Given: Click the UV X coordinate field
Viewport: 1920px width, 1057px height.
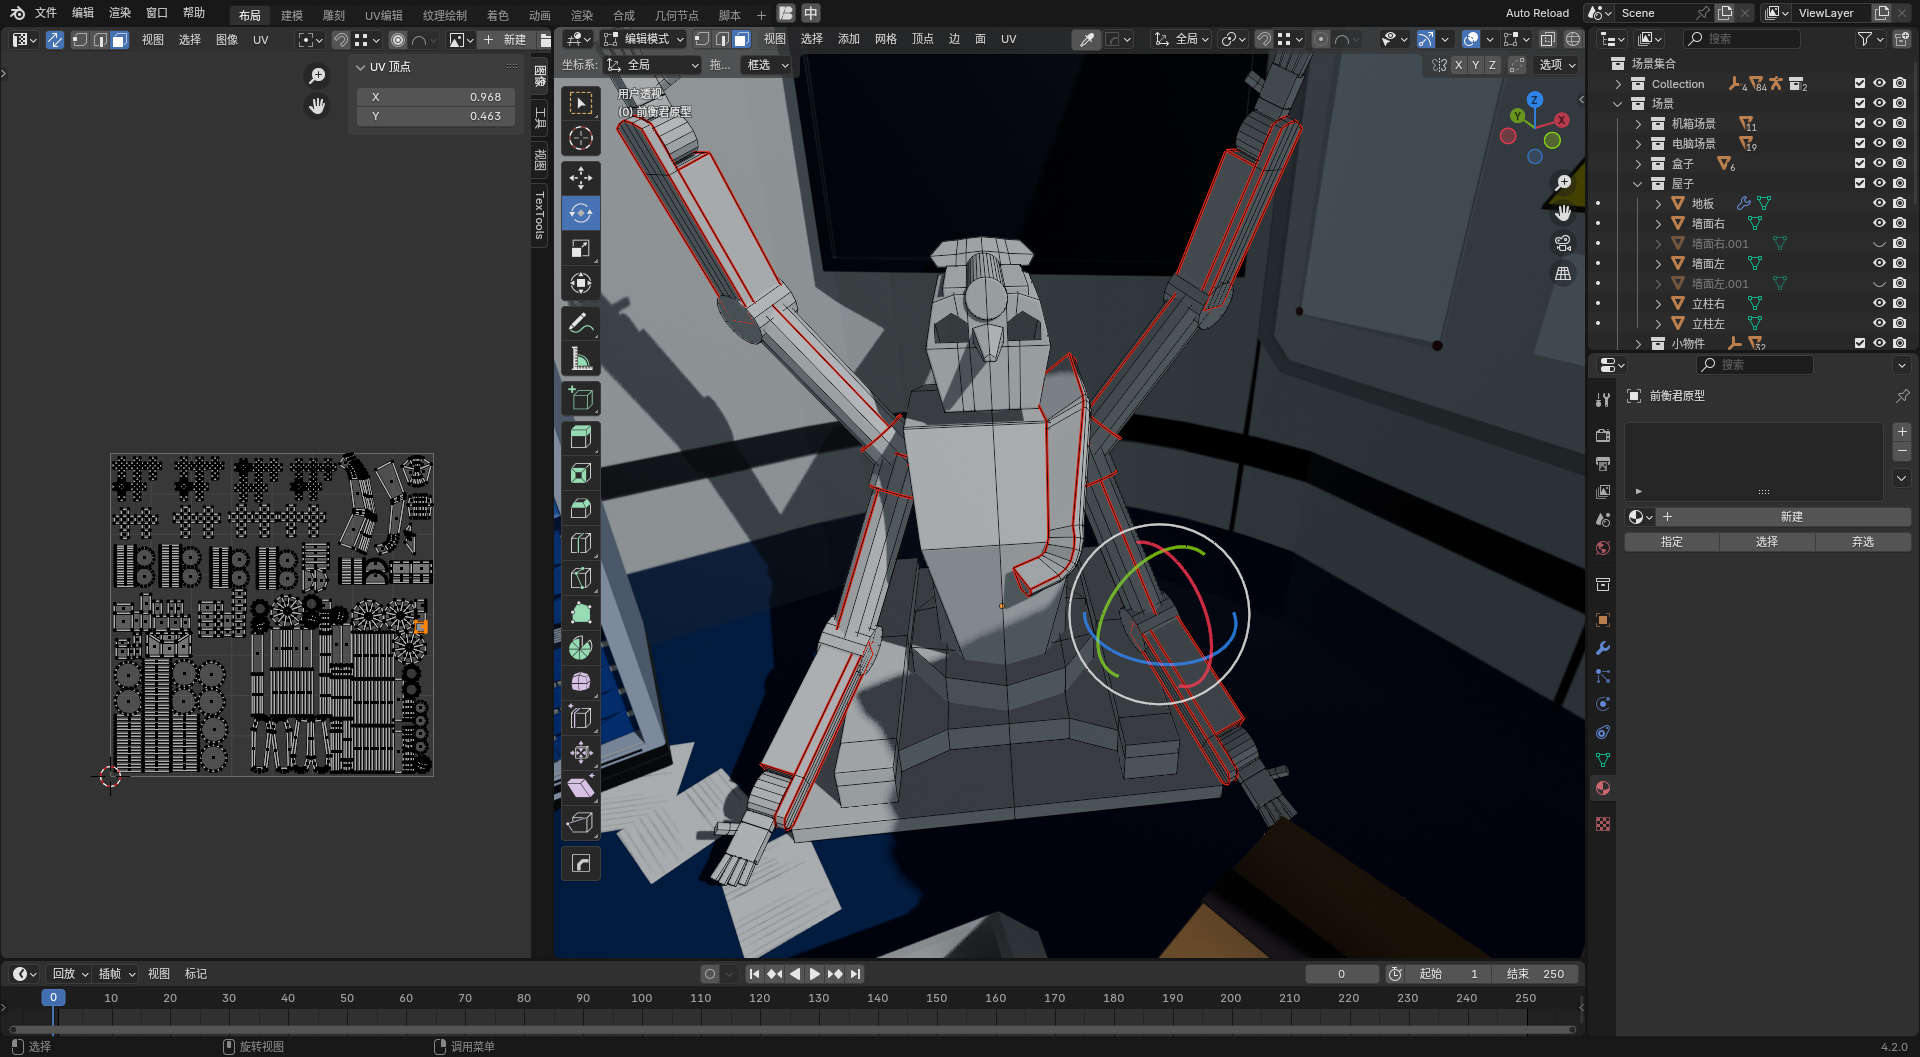Looking at the screenshot, I should [436, 97].
